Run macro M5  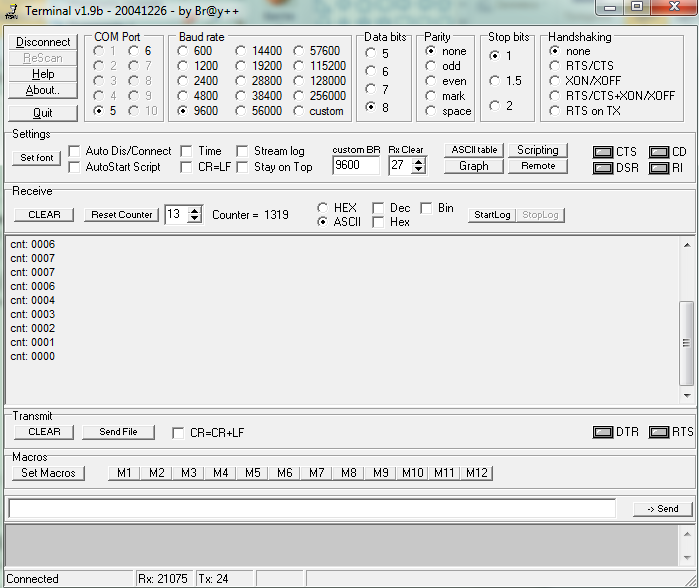[x=252, y=473]
